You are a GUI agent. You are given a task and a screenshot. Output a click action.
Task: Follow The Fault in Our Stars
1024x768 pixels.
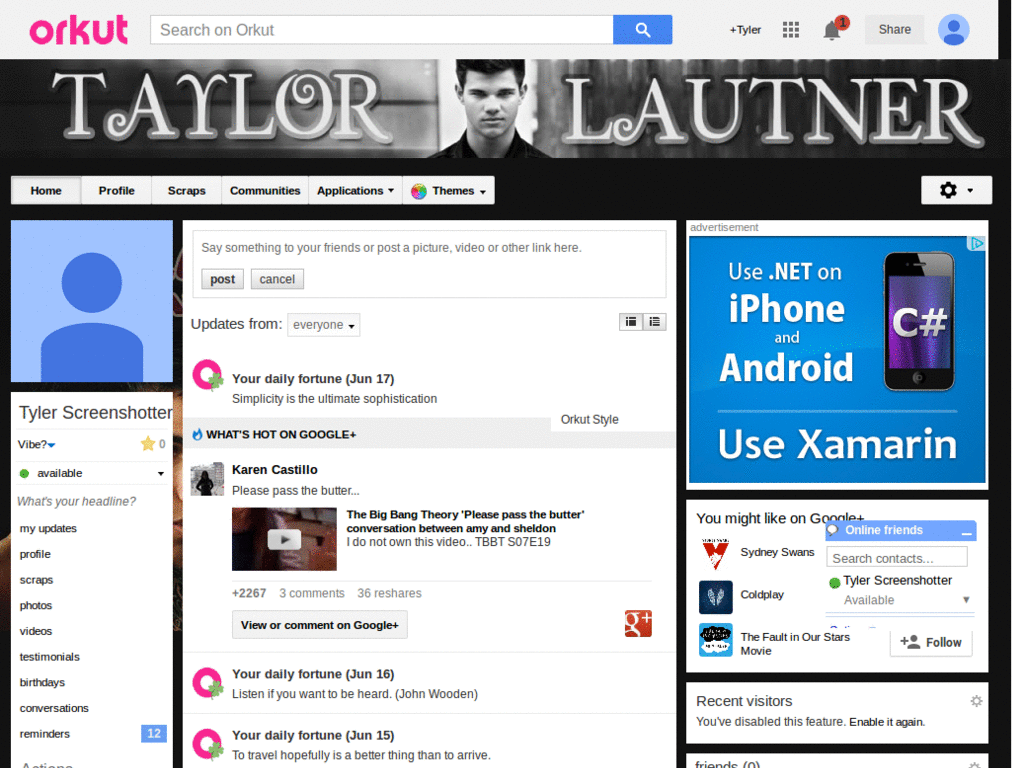pos(931,642)
